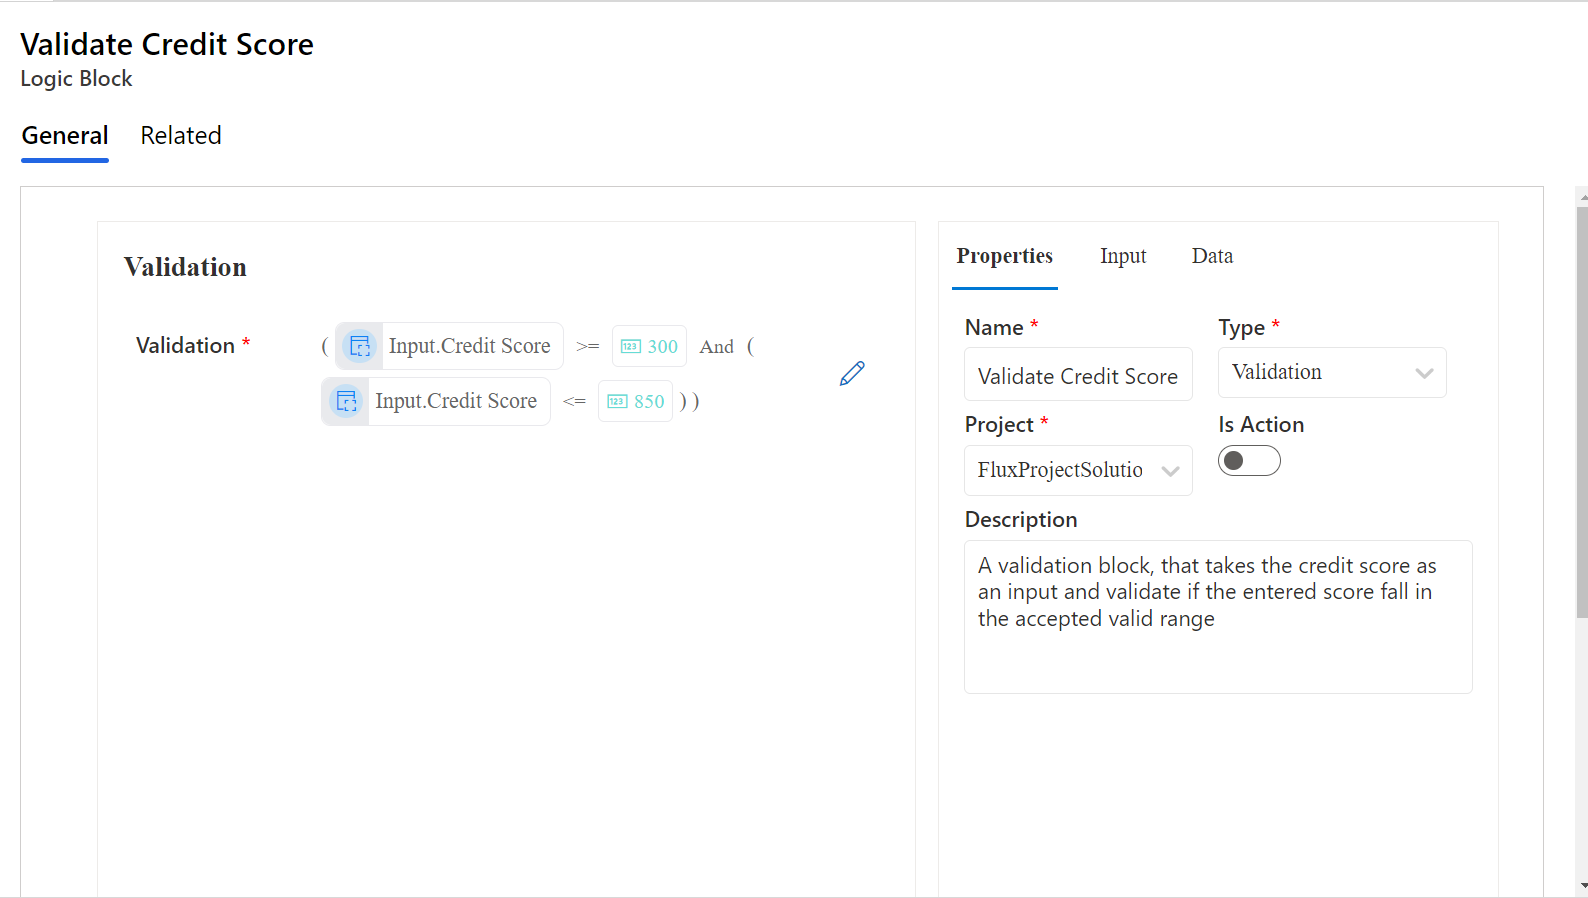Image resolution: width=1588 pixels, height=898 pixels.
Task: Select the Properties tab
Action: pyautogui.click(x=1004, y=256)
